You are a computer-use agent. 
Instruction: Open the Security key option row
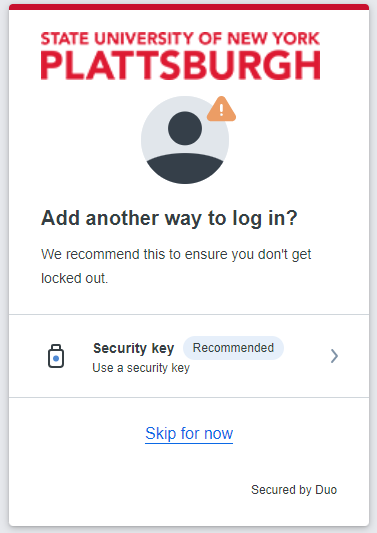coord(189,356)
